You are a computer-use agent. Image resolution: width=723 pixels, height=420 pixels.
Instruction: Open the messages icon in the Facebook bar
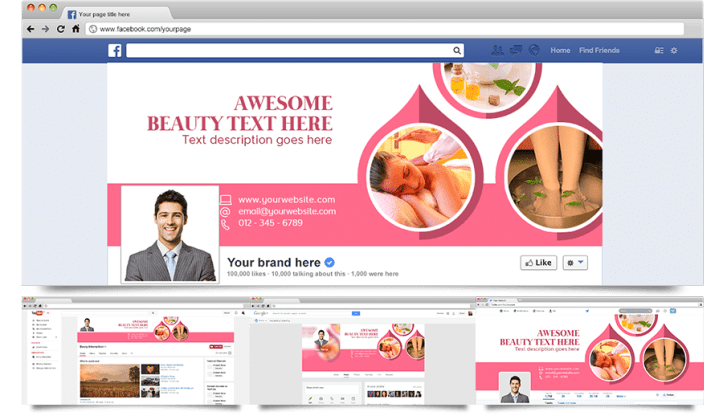[x=515, y=51]
